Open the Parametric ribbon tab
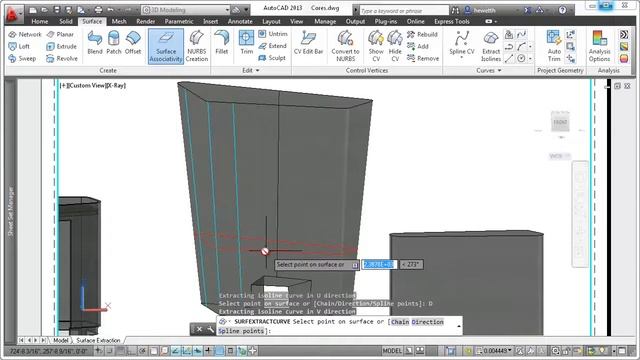This screenshot has width=640, height=360. (179, 21)
